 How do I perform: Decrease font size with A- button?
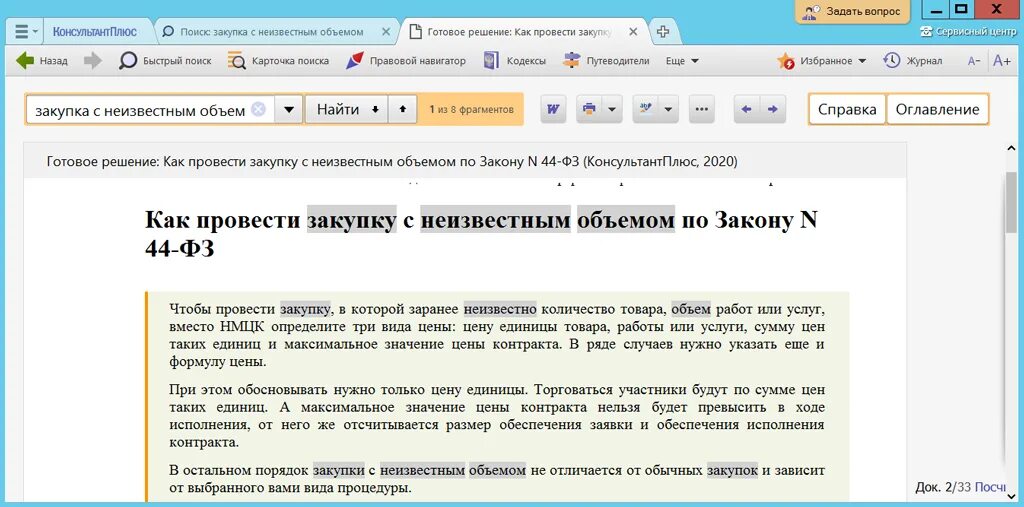tap(974, 61)
